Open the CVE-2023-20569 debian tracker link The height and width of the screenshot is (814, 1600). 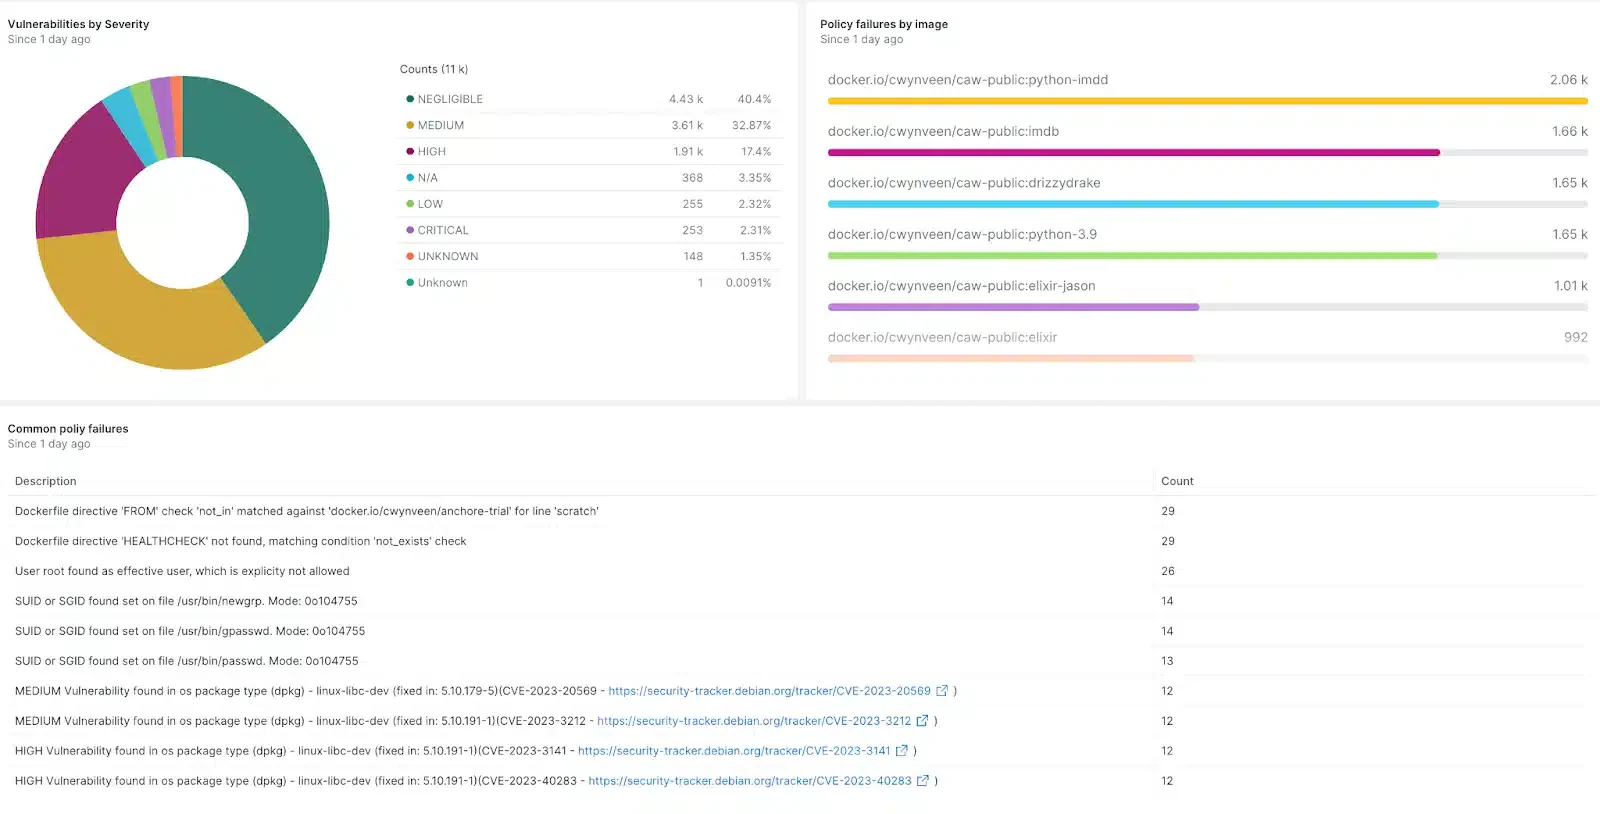(769, 691)
